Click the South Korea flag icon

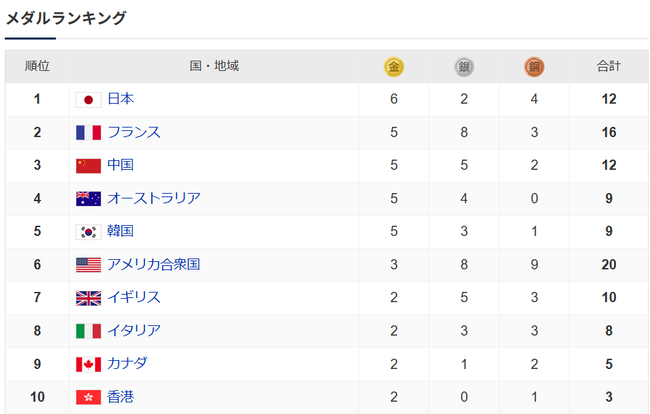88,232
